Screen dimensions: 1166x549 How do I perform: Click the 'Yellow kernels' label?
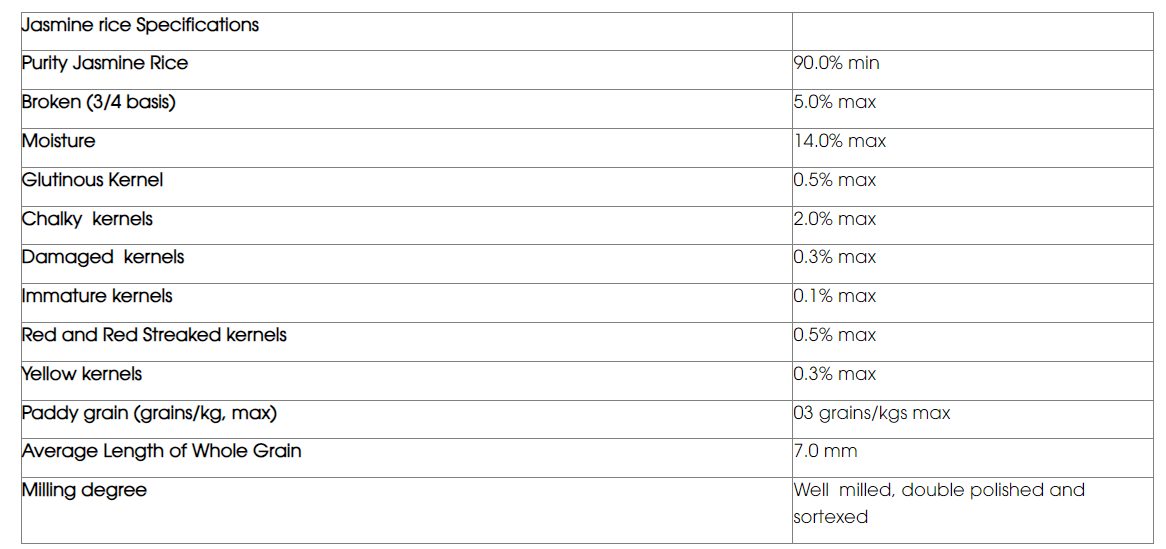click(82, 374)
